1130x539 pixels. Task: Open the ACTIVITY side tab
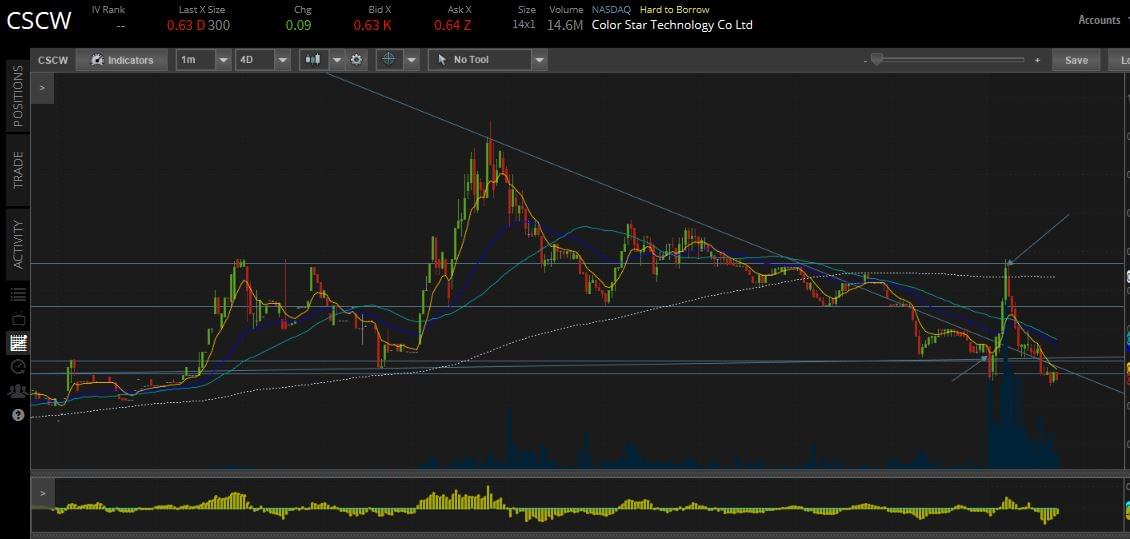18,244
